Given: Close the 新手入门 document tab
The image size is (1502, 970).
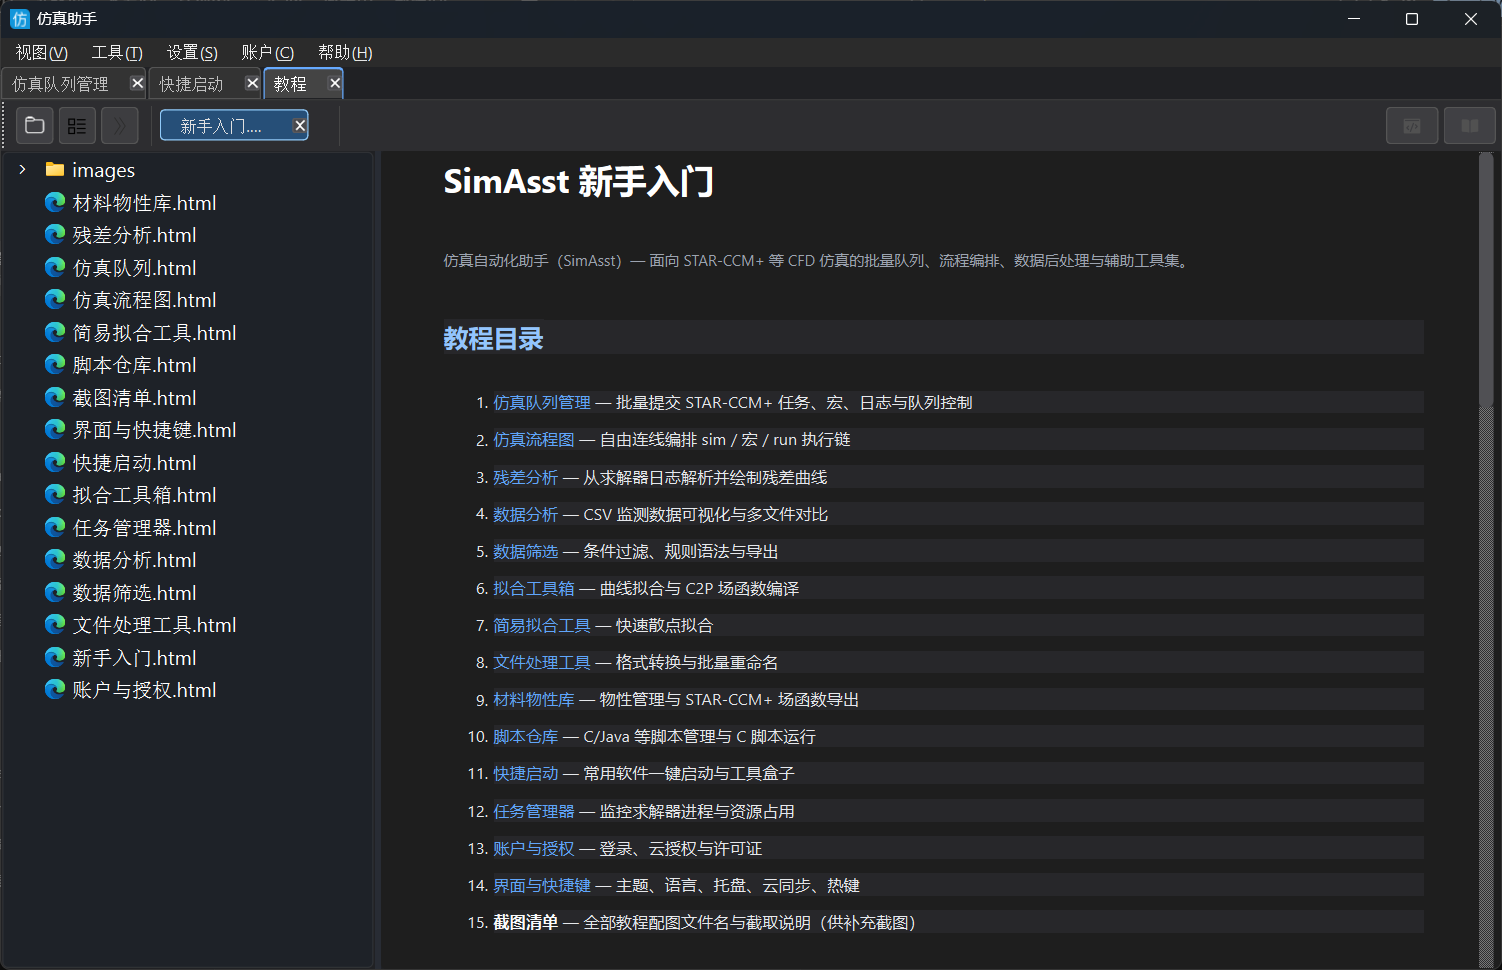Looking at the screenshot, I should pos(299,126).
